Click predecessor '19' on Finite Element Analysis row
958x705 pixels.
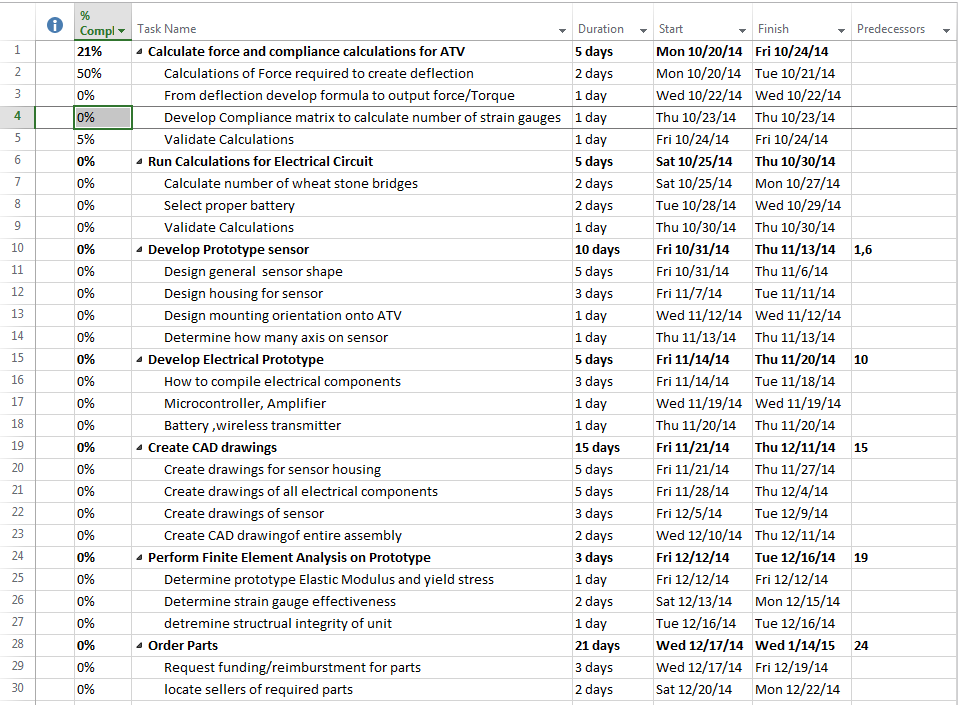click(904, 557)
